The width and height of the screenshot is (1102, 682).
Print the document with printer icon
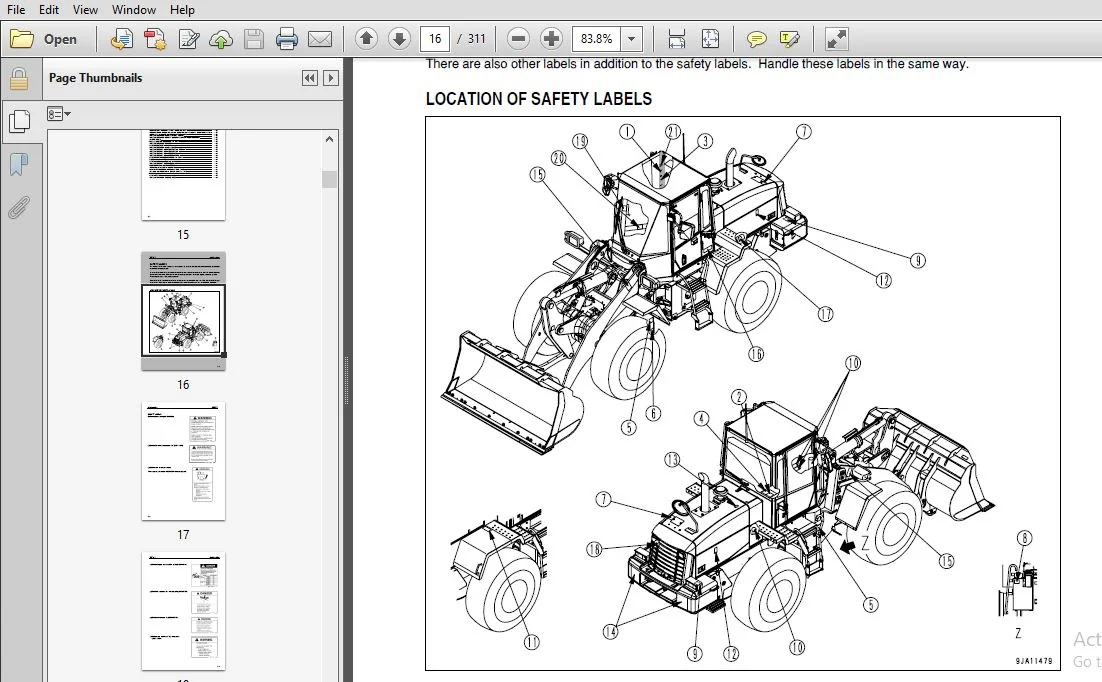(x=287, y=39)
